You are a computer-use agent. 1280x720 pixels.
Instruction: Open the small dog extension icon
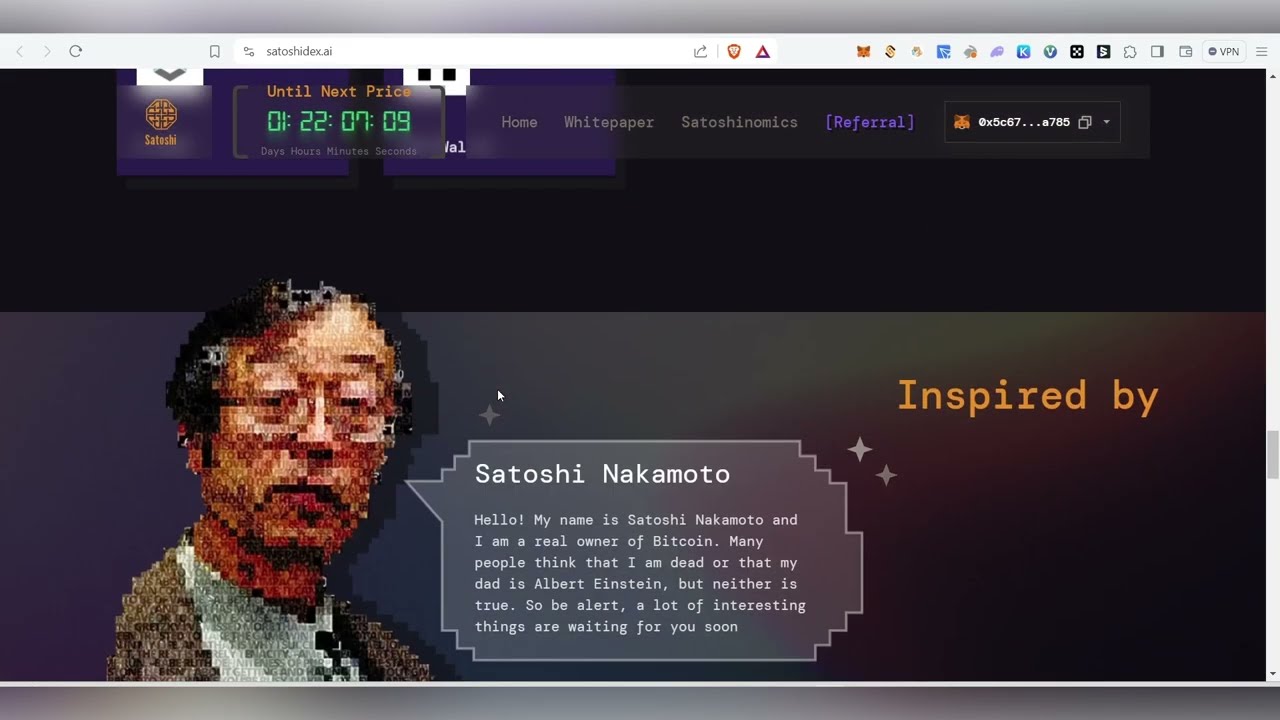pyautogui.click(x=916, y=51)
